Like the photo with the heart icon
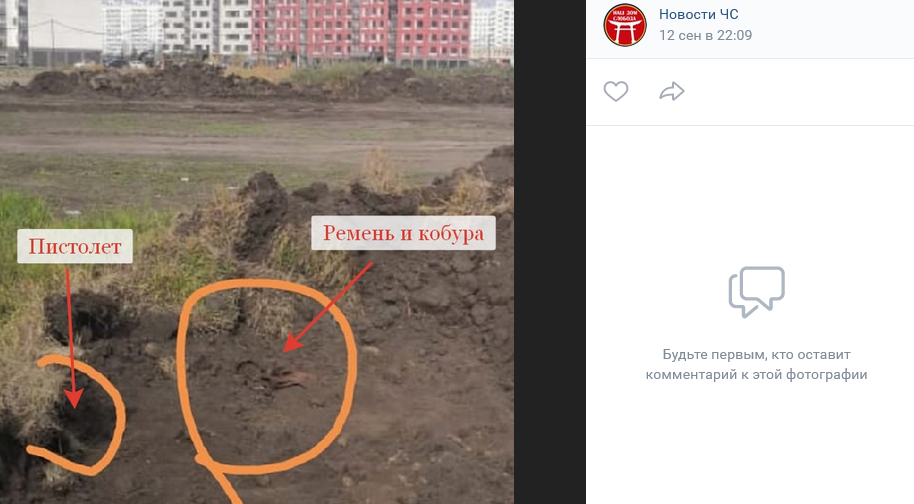Viewport: 914px width, 504px height. pyautogui.click(x=616, y=91)
